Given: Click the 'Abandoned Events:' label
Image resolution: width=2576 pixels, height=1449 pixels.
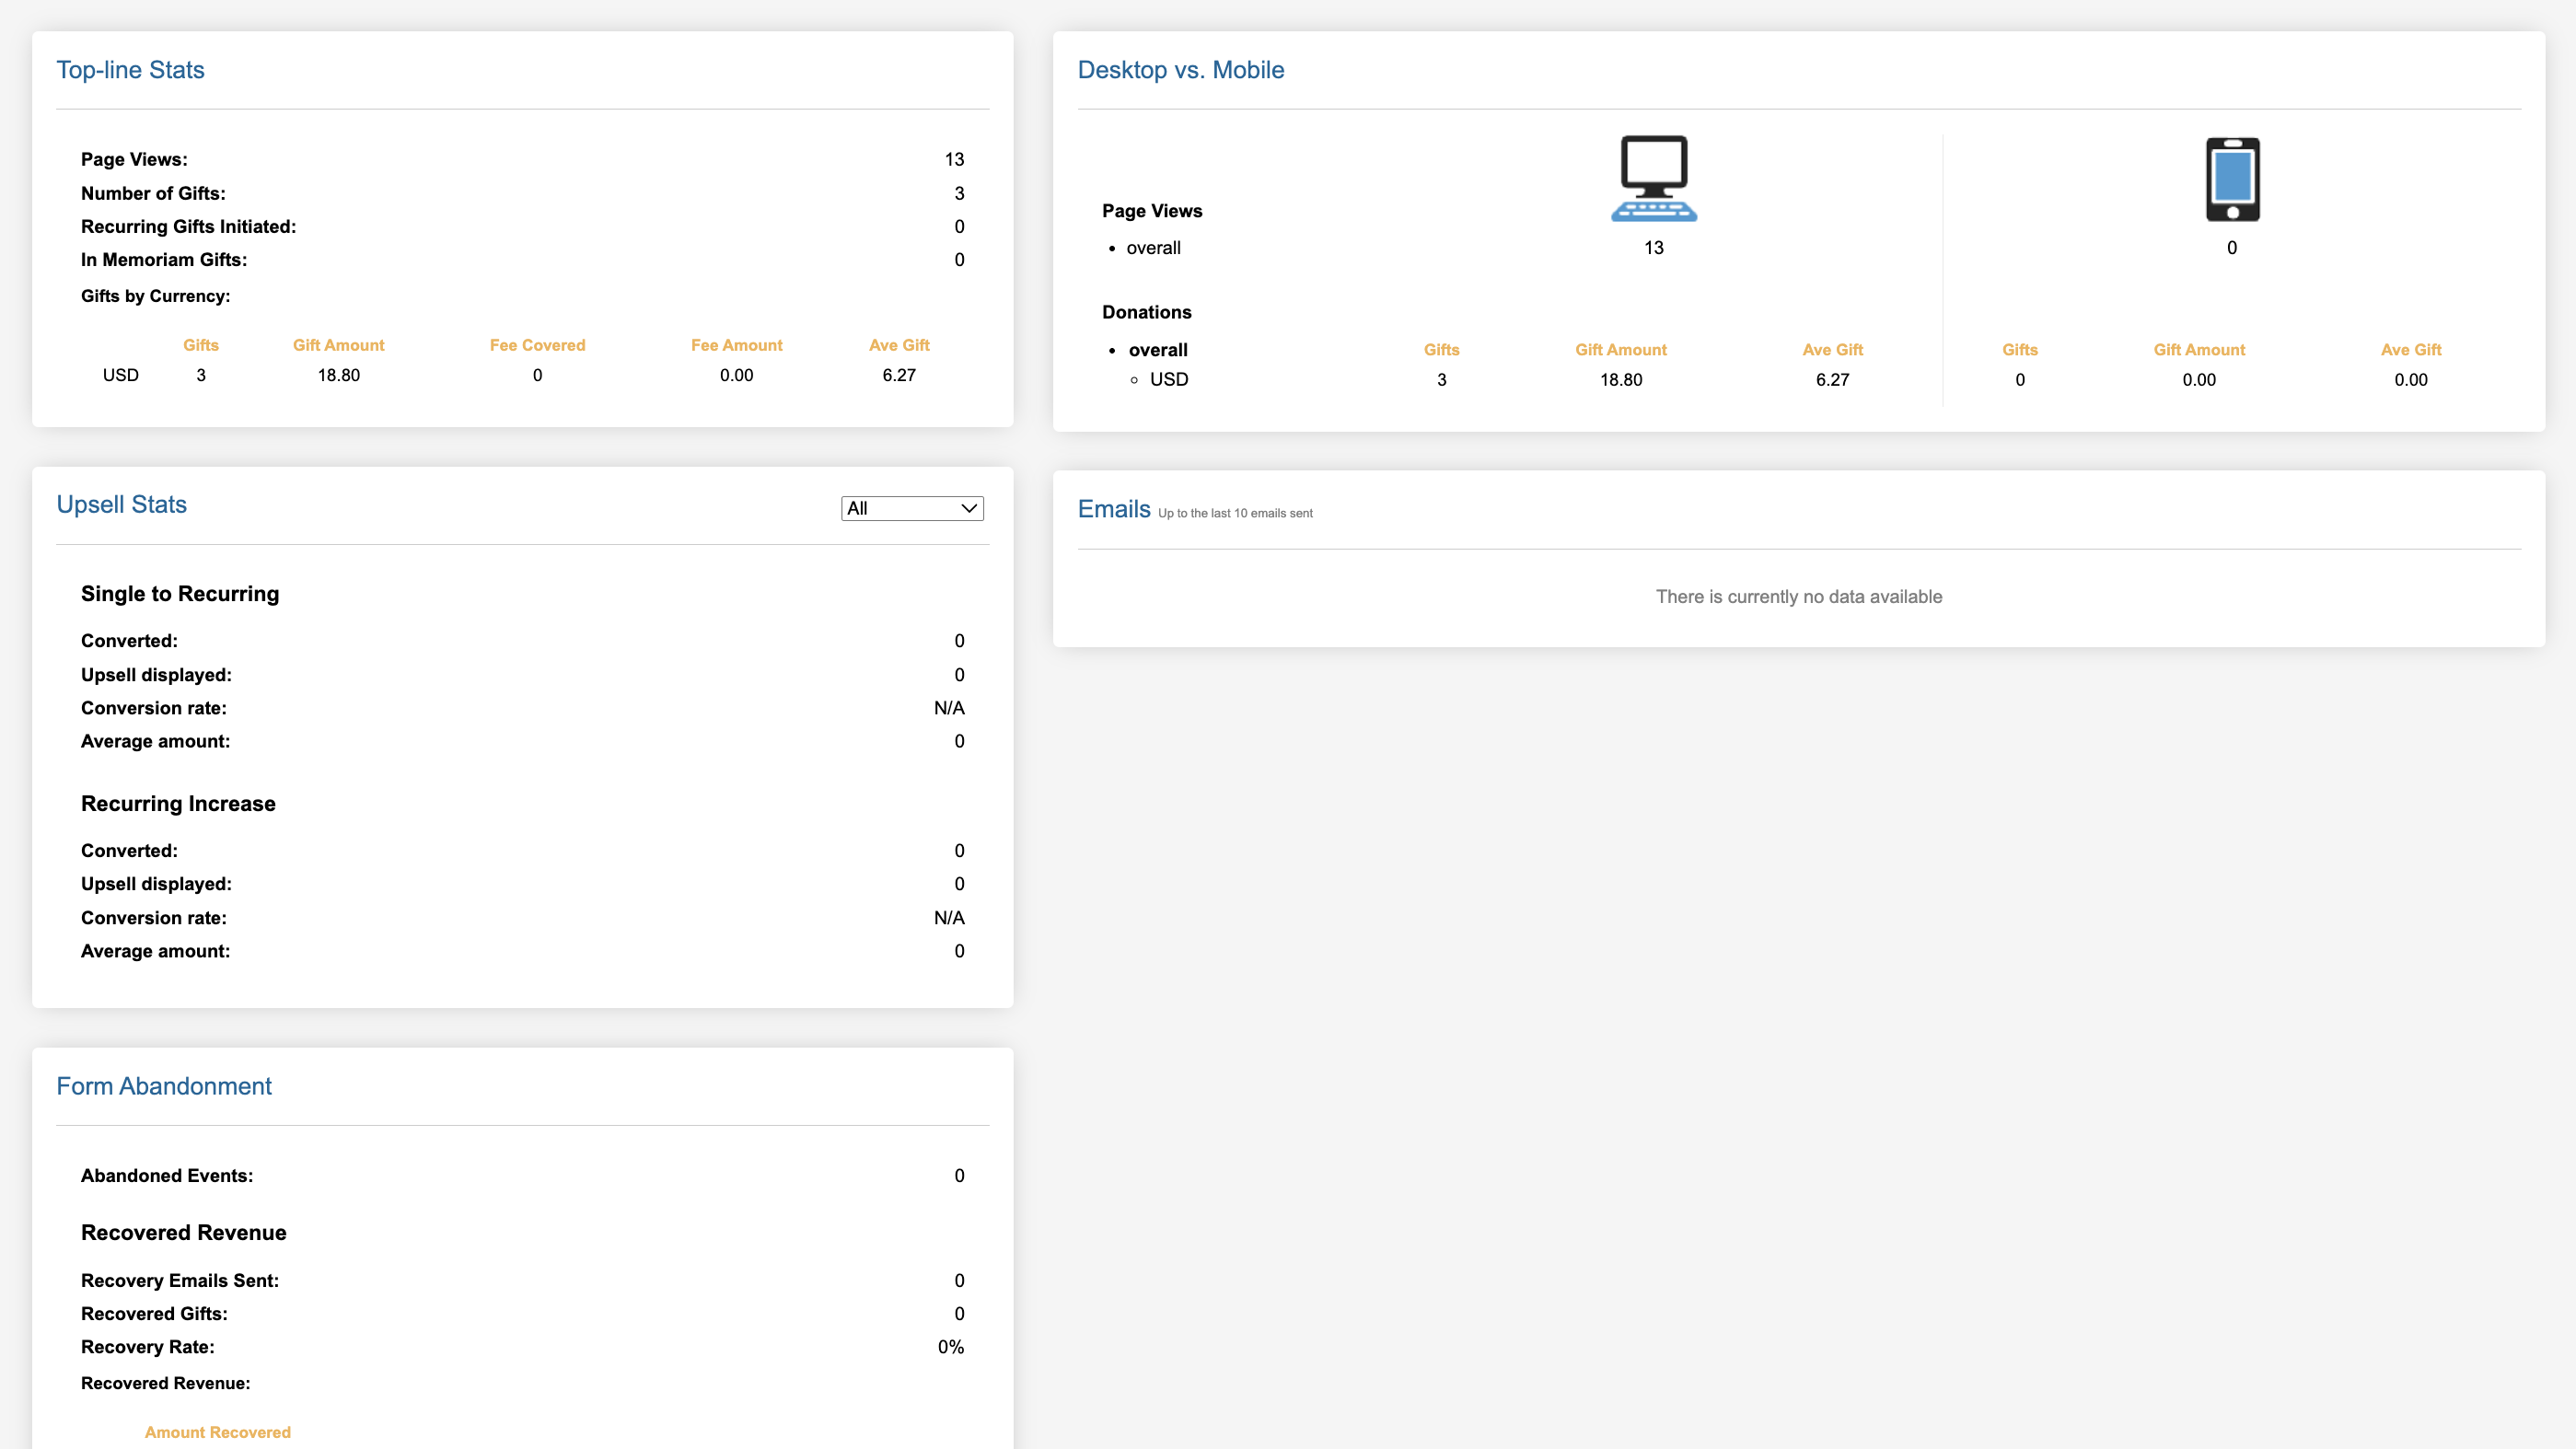Looking at the screenshot, I should point(167,1175).
